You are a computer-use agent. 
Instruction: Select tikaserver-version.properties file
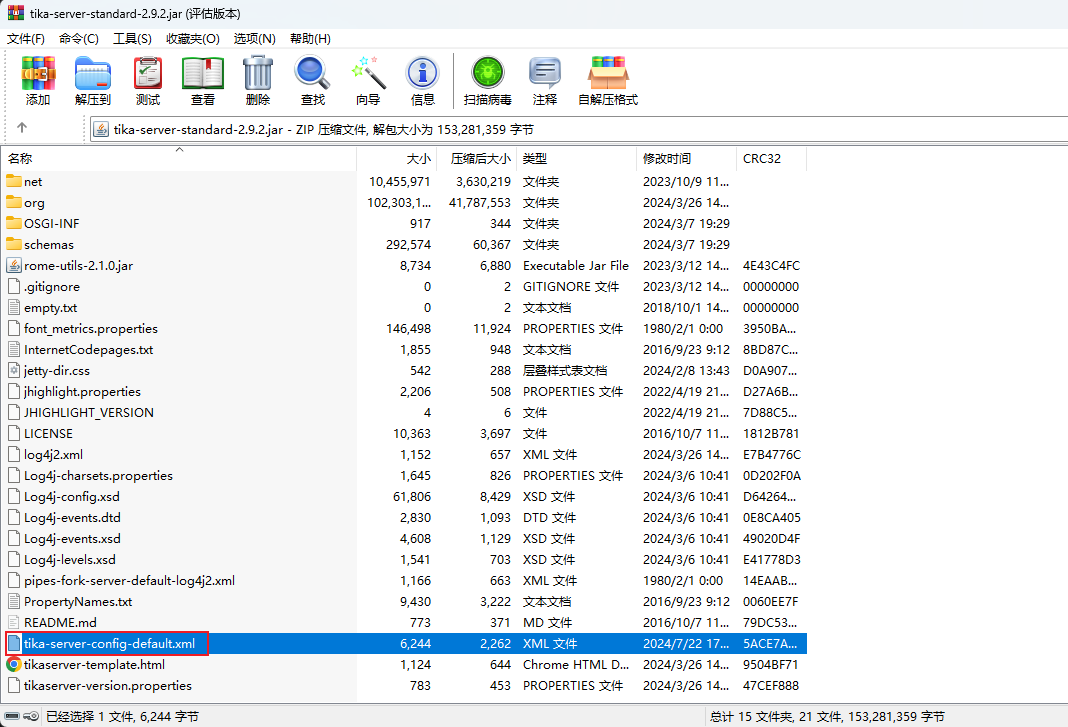108,685
